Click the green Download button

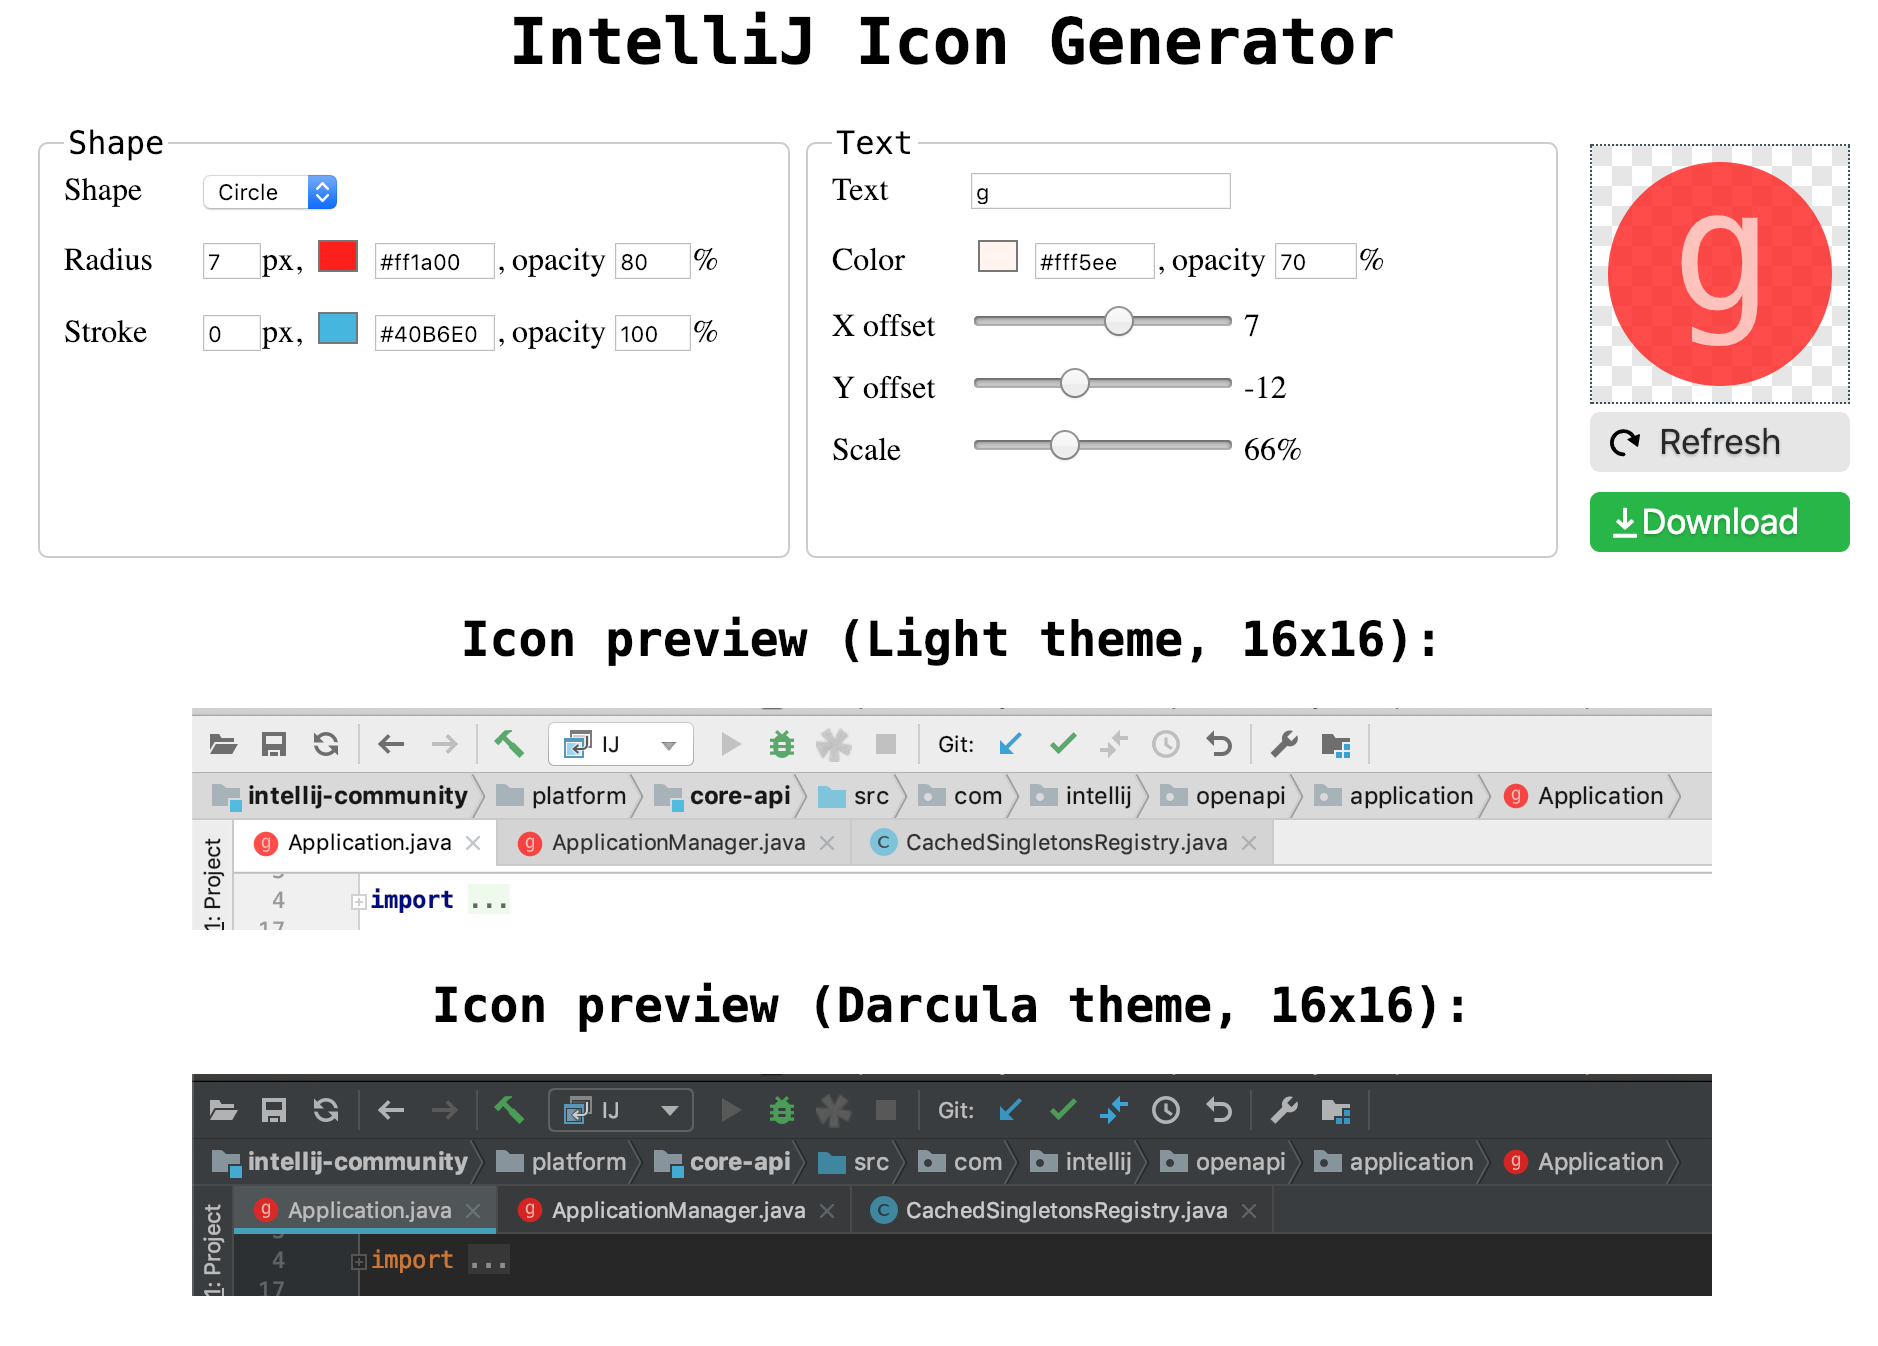click(x=1720, y=522)
